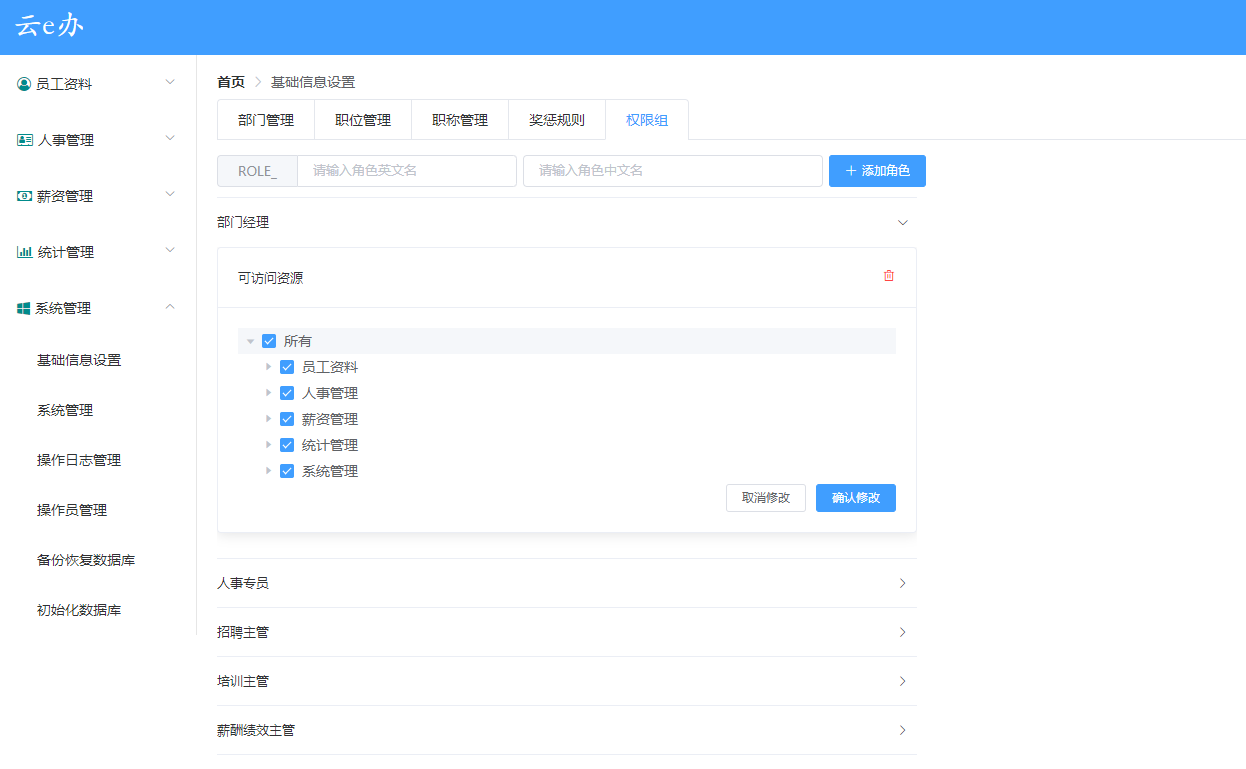The width and height of the screenshot is (1246, 769).
Task: Select the 权限组 tab
Action: (647, 120)
